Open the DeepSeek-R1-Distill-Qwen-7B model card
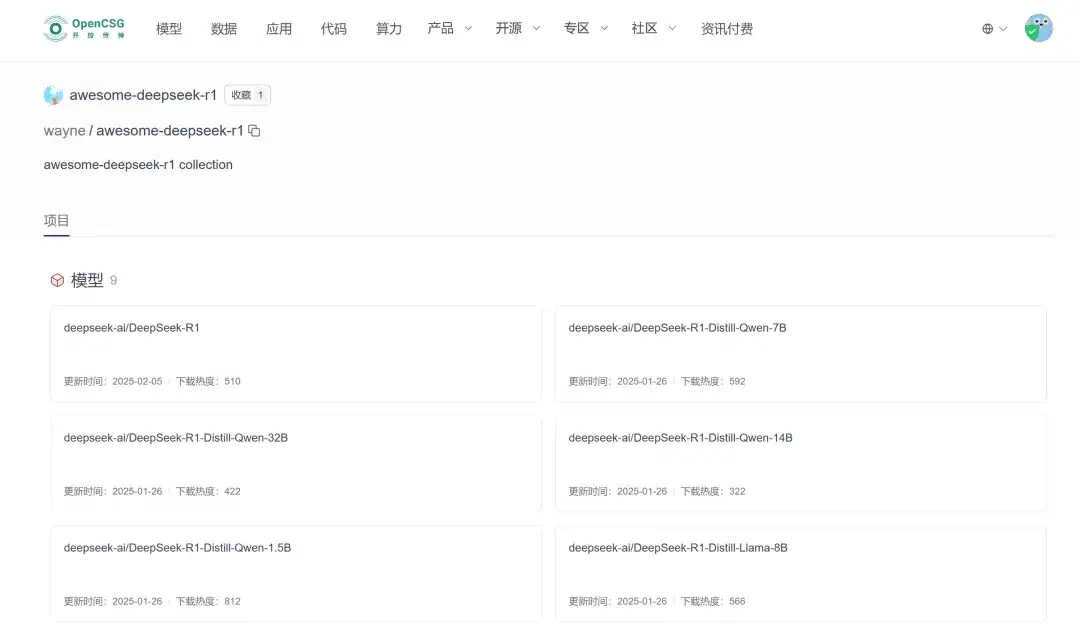Viewport: 1080px width, 626px height. point(800,353)
